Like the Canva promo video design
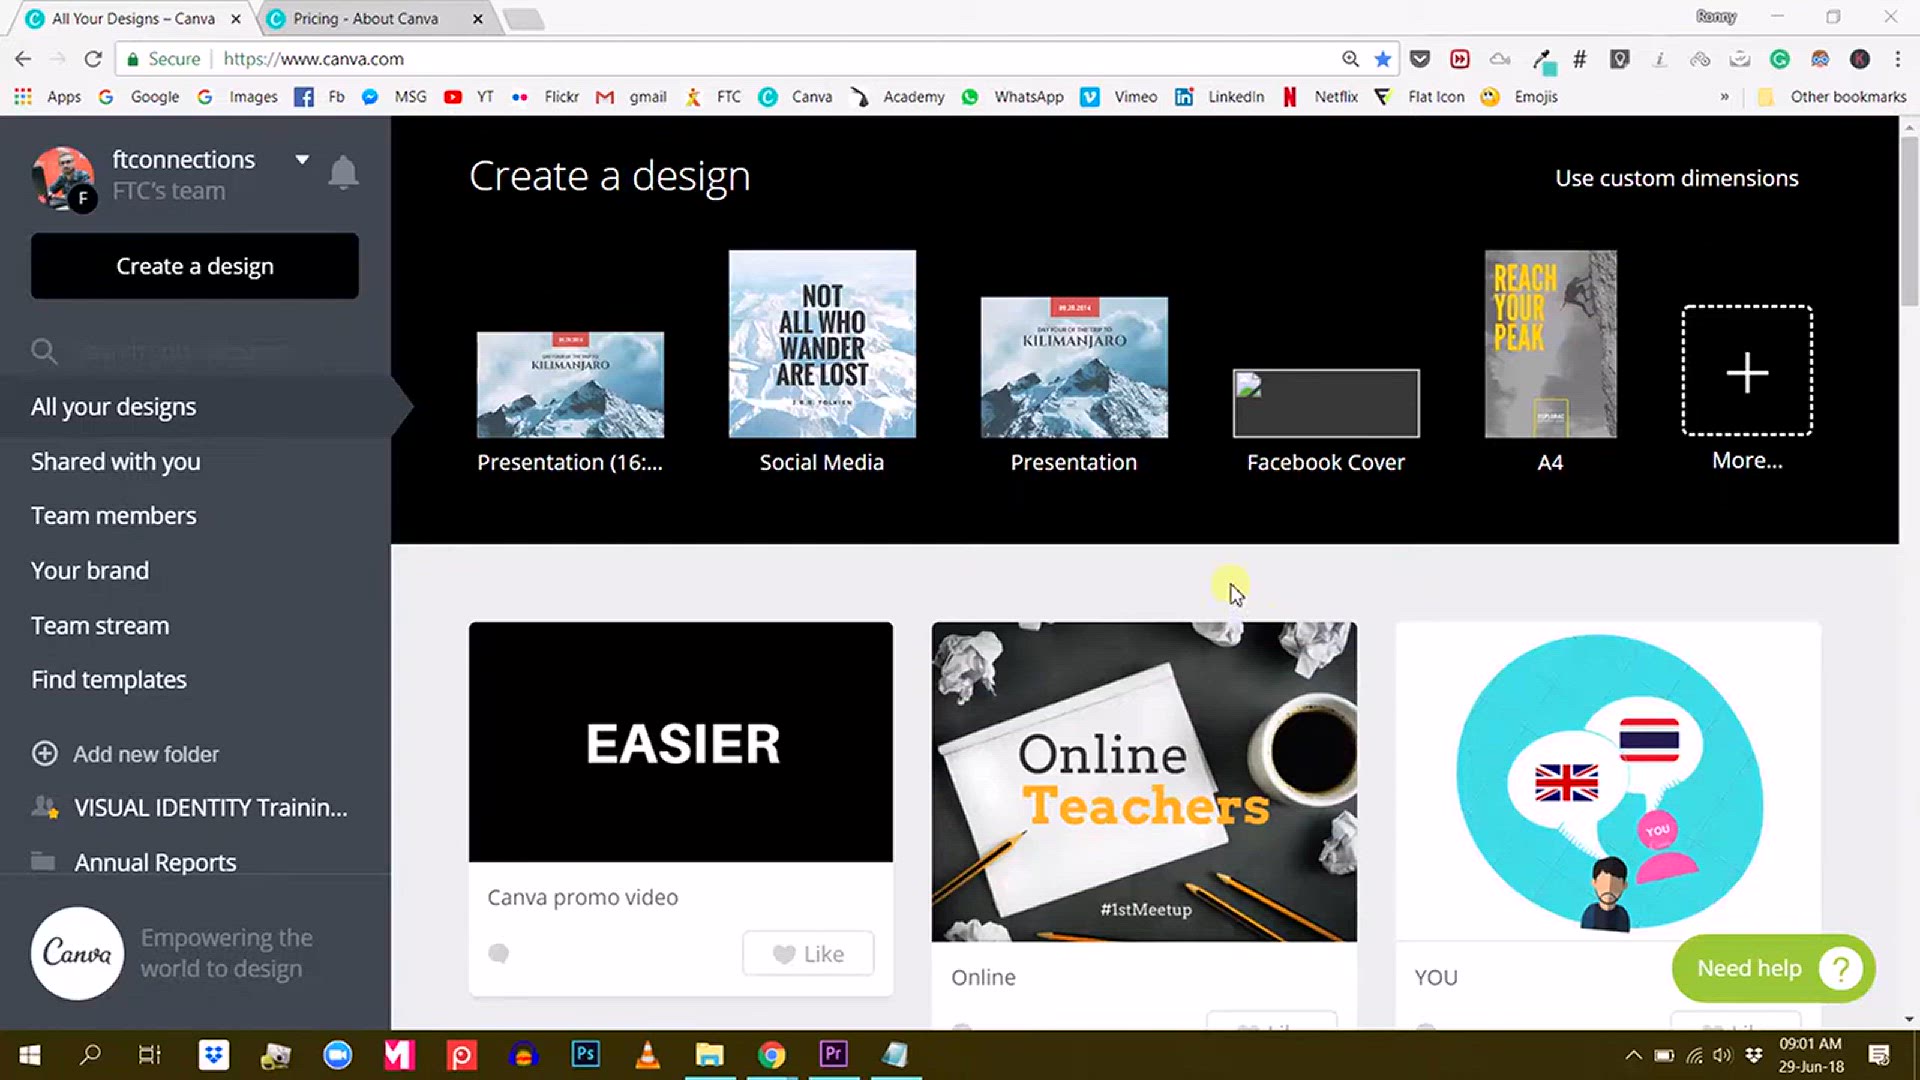The width and height of the screenshot is (1920, 1080). tap(808, 953)
